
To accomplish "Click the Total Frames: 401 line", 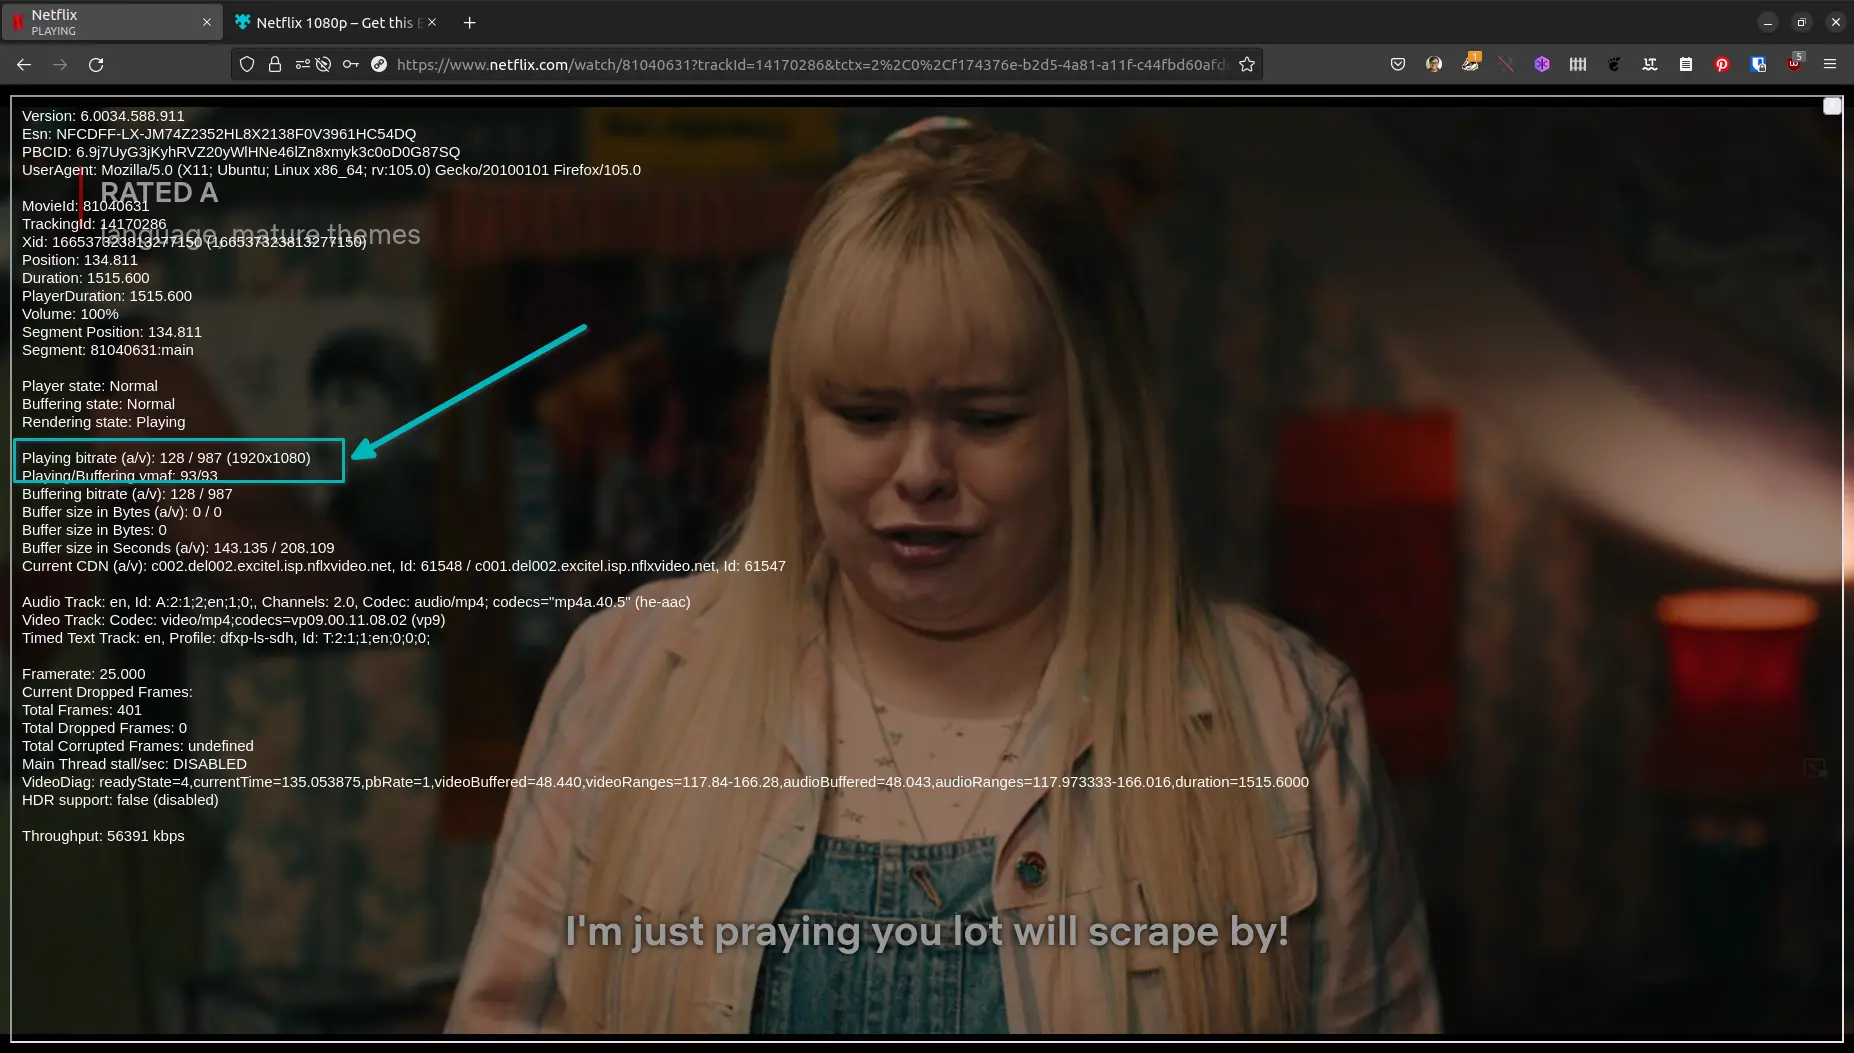I will pyautogui.click(x=82, y=710).
